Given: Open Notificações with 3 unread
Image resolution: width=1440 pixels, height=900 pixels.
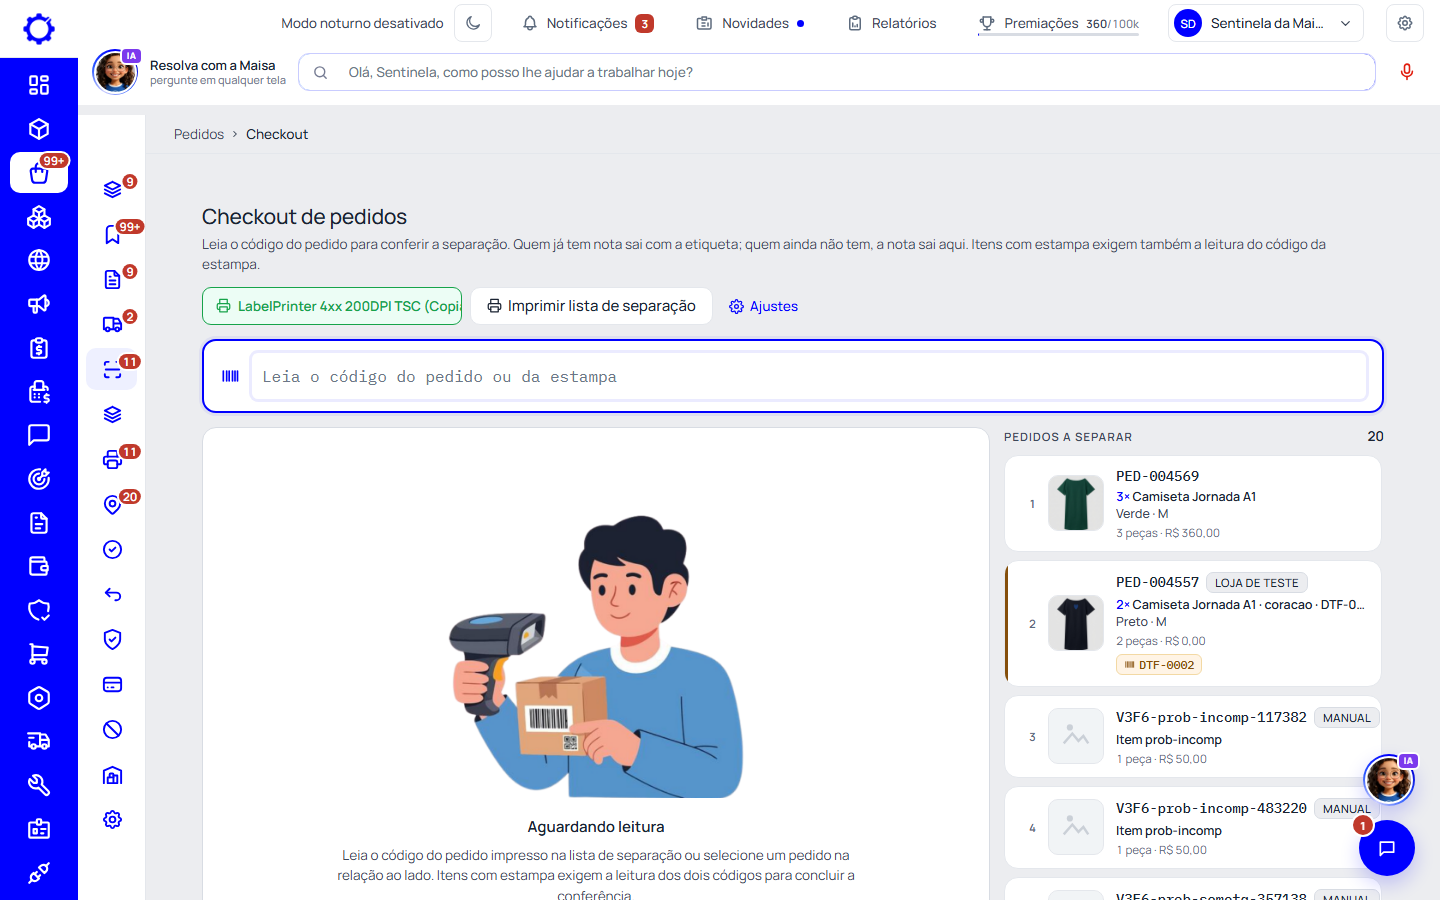Looking at the screenshot, I should click(x=588, y=23).
